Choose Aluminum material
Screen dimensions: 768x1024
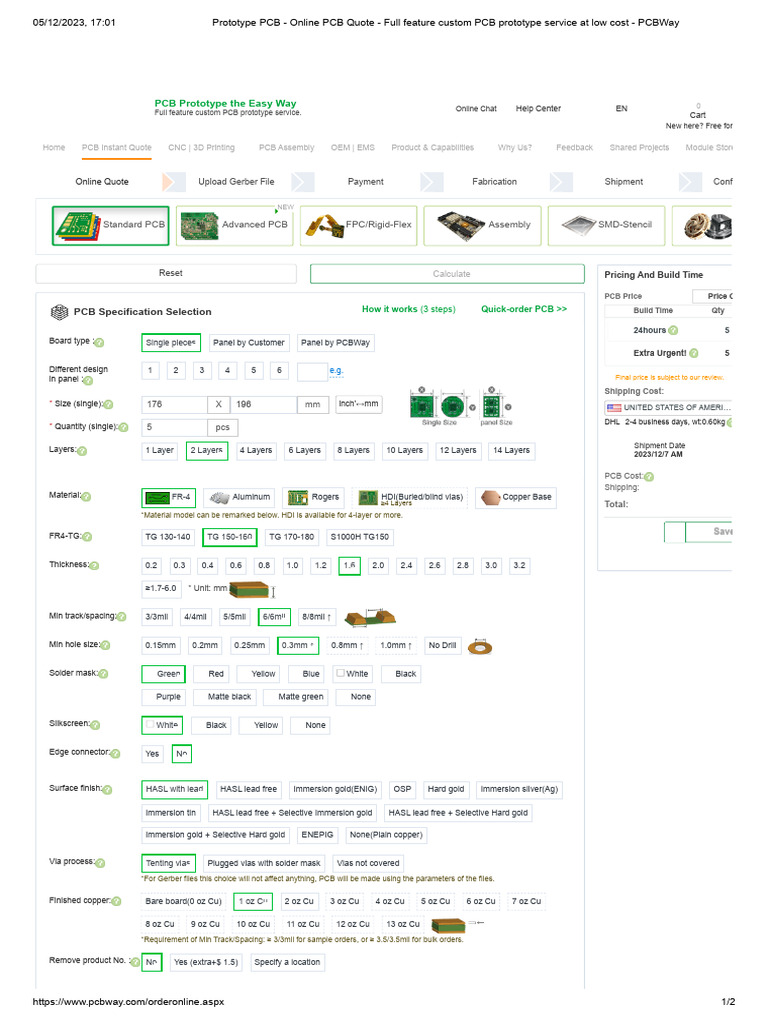coord(240,498)
